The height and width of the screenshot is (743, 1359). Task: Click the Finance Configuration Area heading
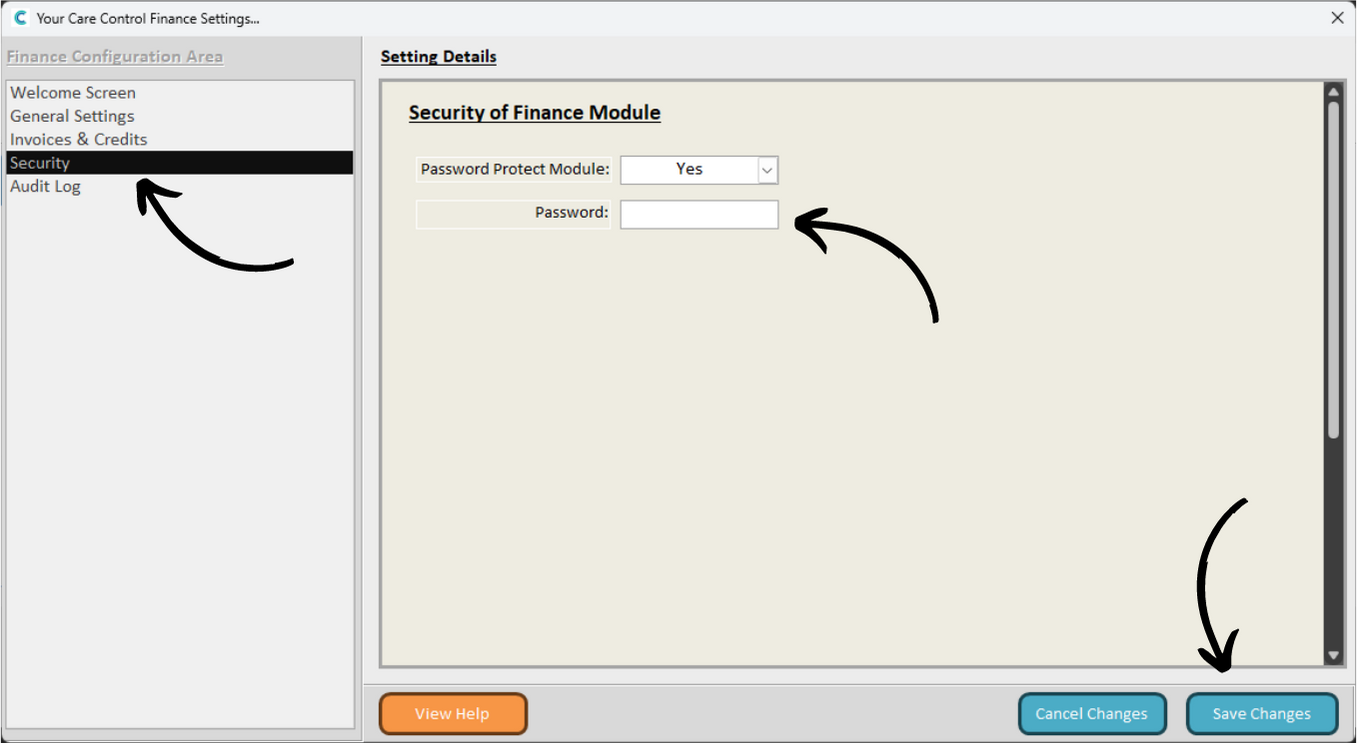point(115,57)
